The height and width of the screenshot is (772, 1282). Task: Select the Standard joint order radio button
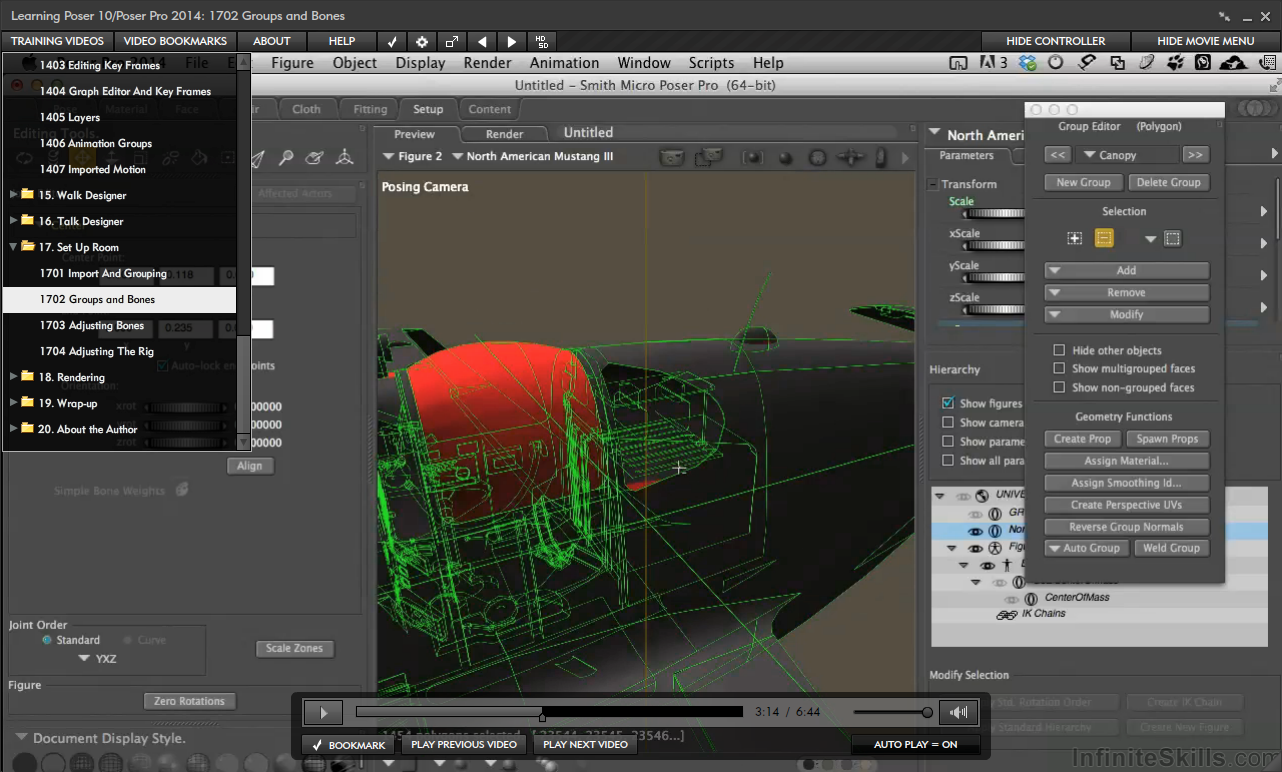[x=47, y=640]
